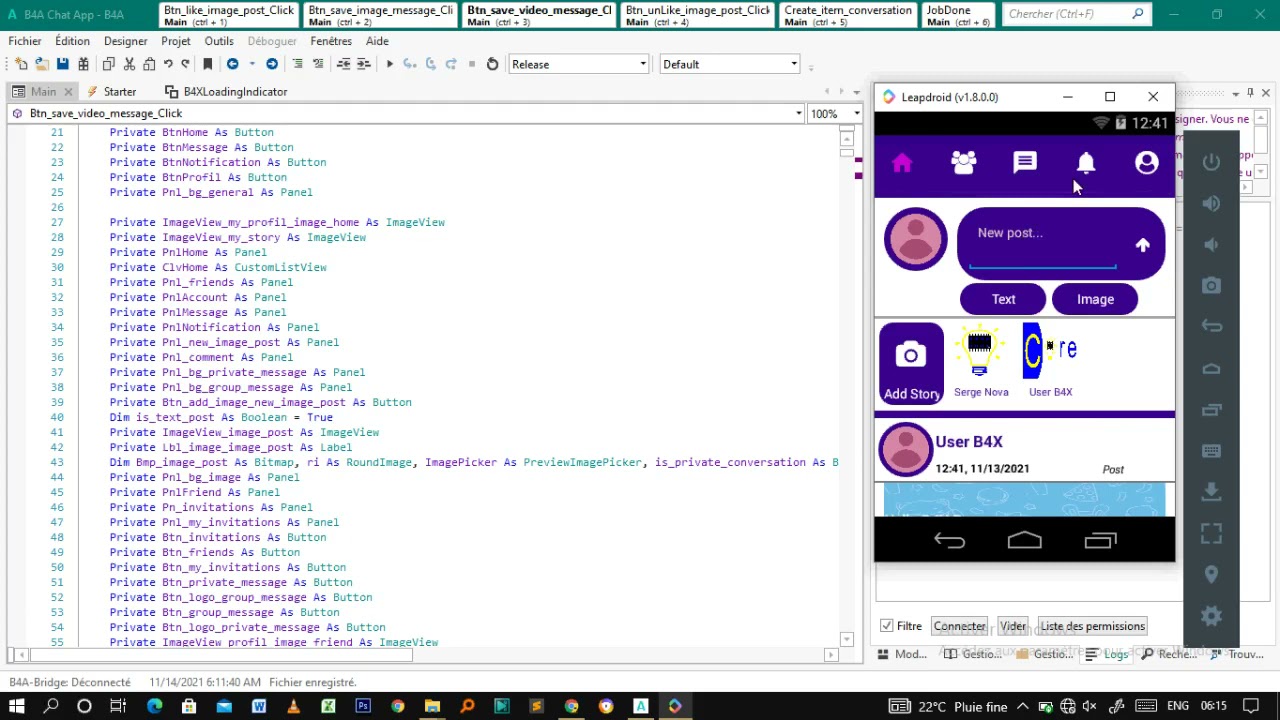Toggle the Filtre checkbox in Logs

[x=887, y=626]
